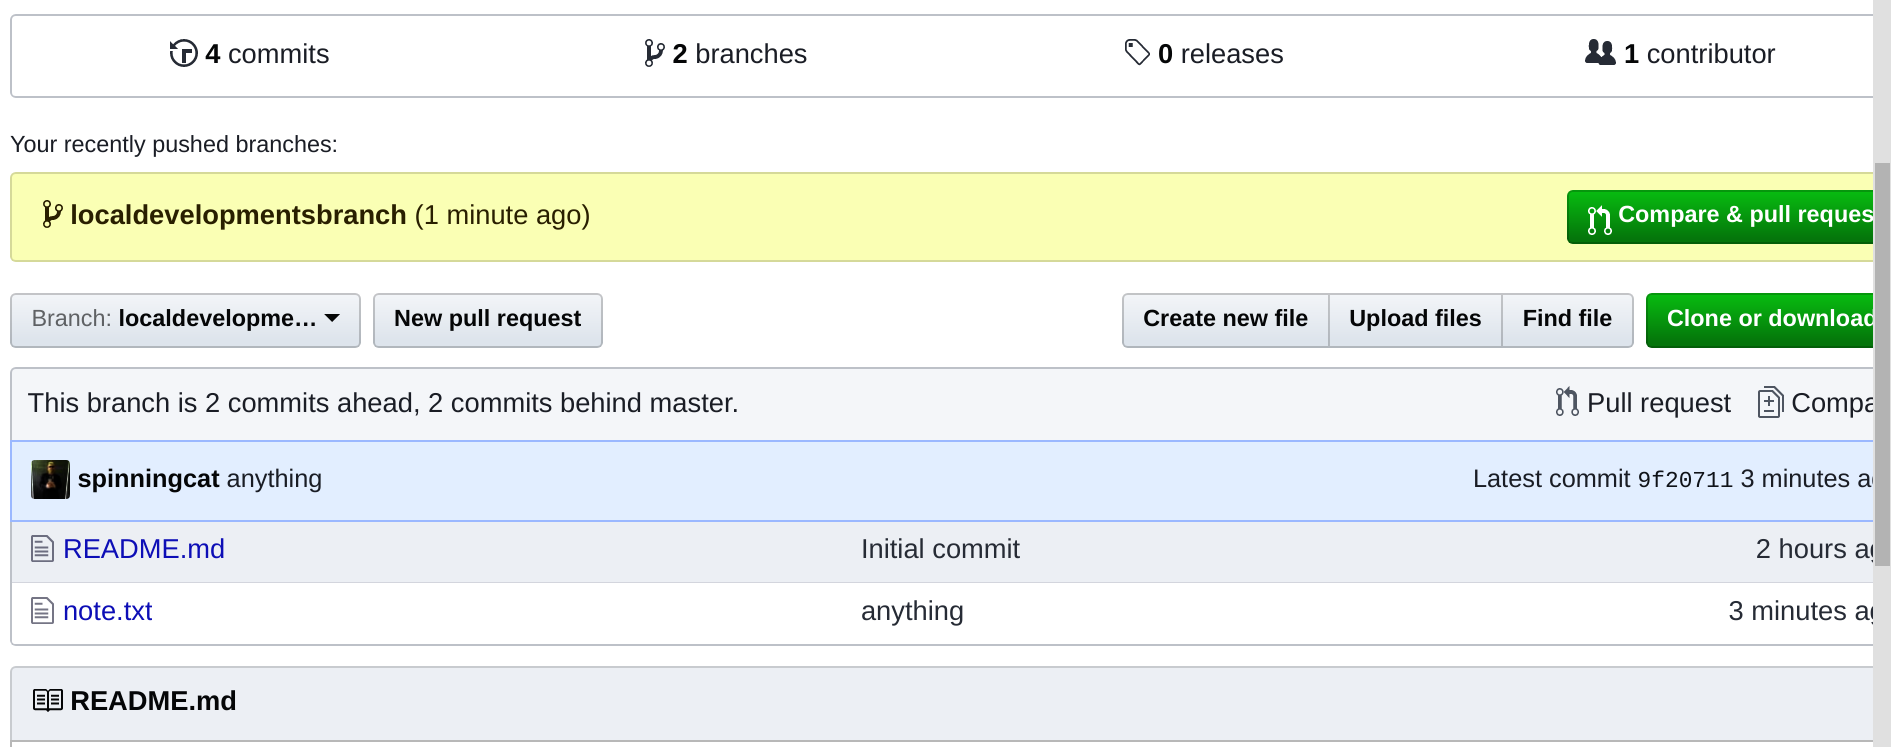1891x747 pixels.
Task: Click the contributor people icon
Action: click(x=1600, y=53)
